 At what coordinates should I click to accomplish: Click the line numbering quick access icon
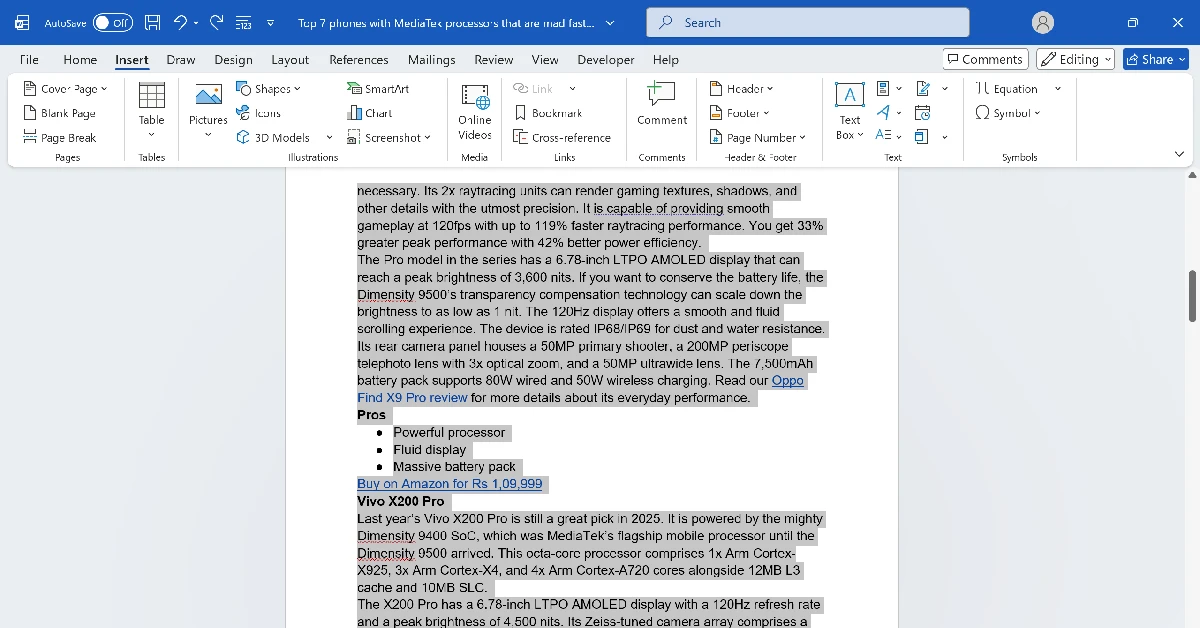click(243, 22)
